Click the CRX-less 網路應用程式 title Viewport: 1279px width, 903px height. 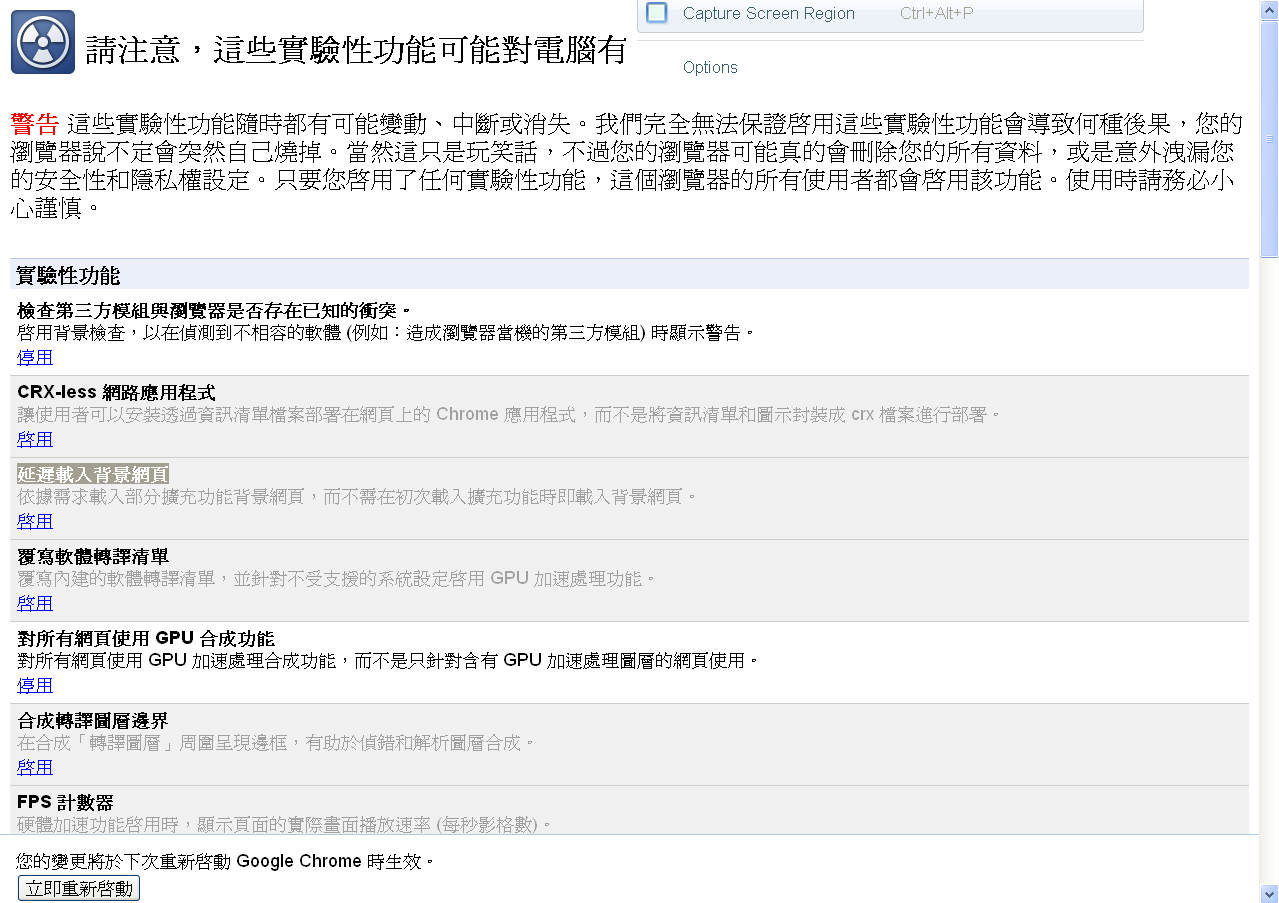[x=116, y=392]
